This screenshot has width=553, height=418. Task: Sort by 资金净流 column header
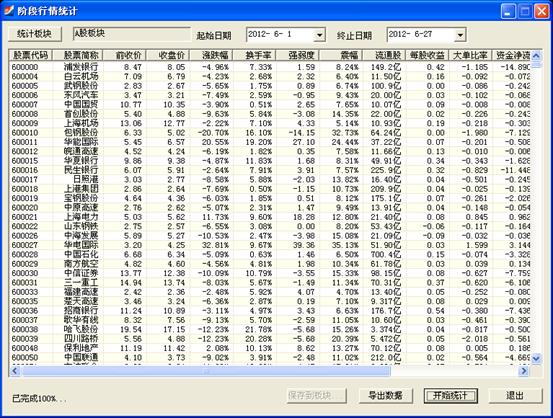pos(511,55)
